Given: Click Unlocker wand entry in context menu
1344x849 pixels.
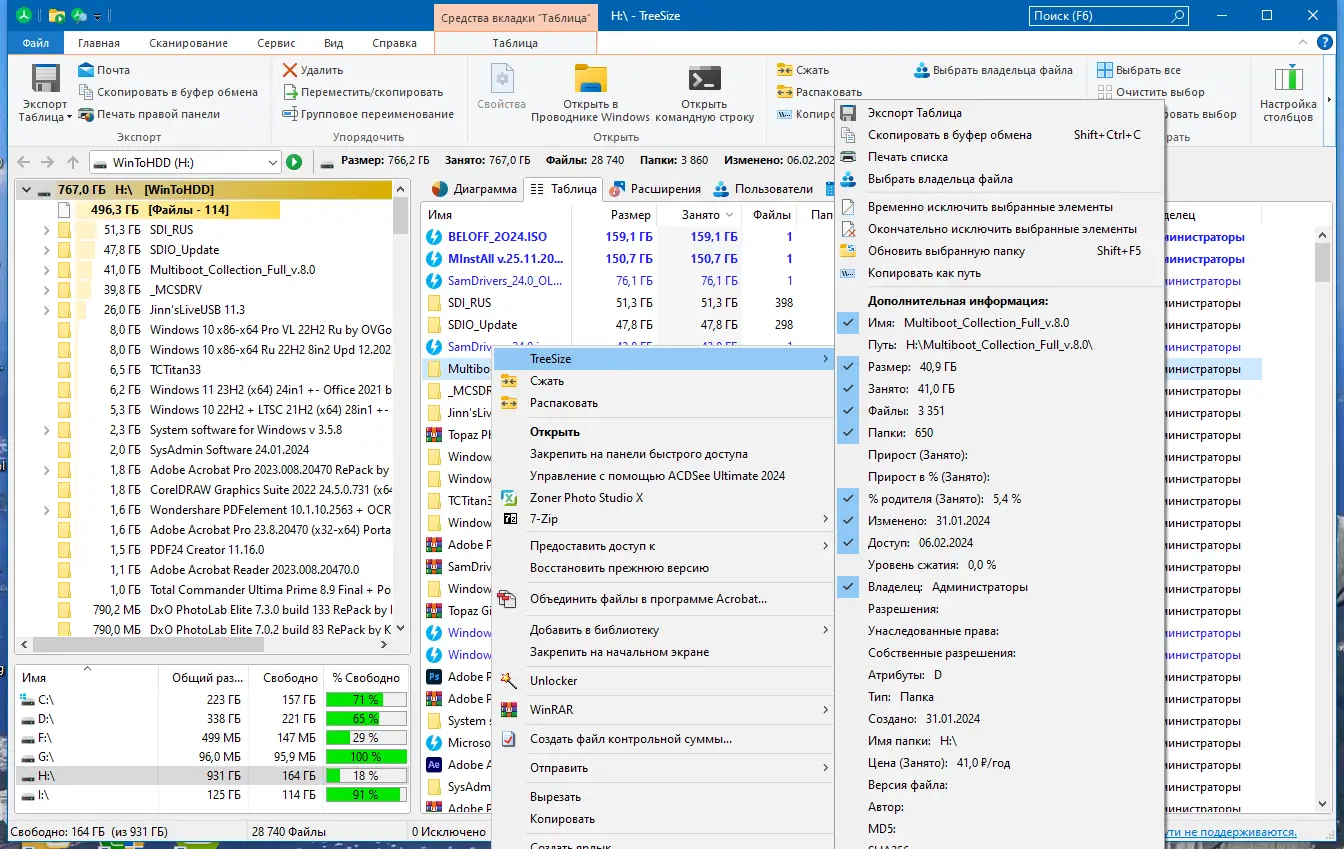Looking at the screenshot, I should point(662,681).
